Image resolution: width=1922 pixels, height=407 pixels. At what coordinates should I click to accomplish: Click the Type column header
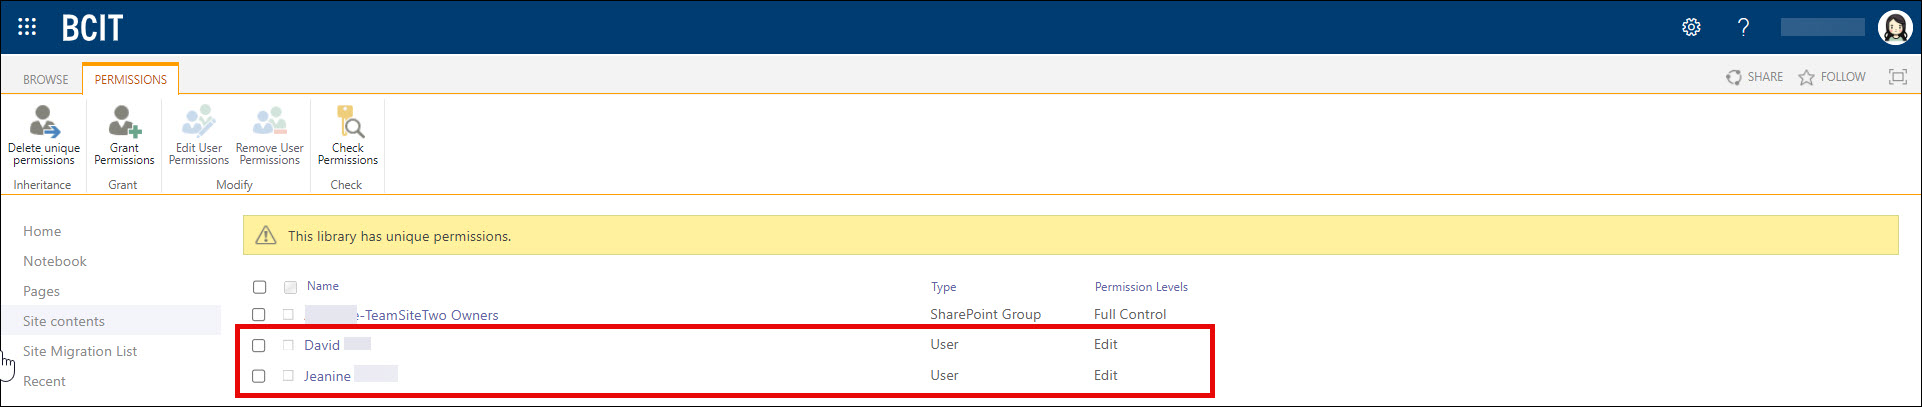pyautogui.click(x=944, y=287)
